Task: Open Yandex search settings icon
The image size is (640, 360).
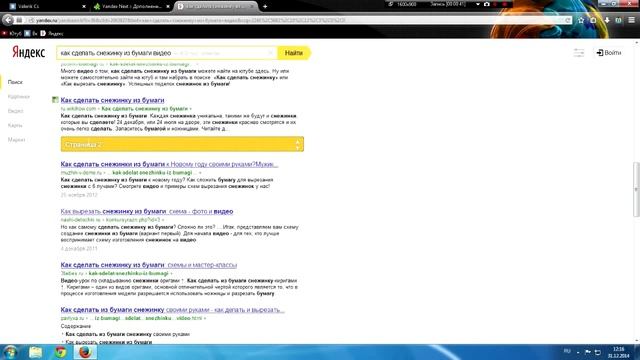Action: (x=579, y=53)
